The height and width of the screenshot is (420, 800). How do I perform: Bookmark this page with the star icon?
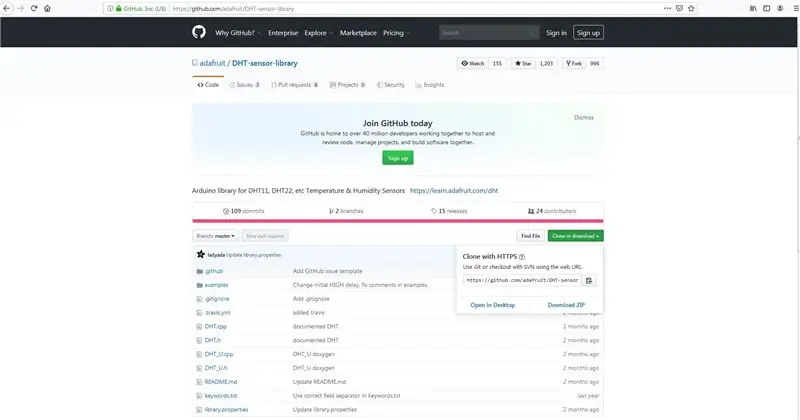pos(691,8)
